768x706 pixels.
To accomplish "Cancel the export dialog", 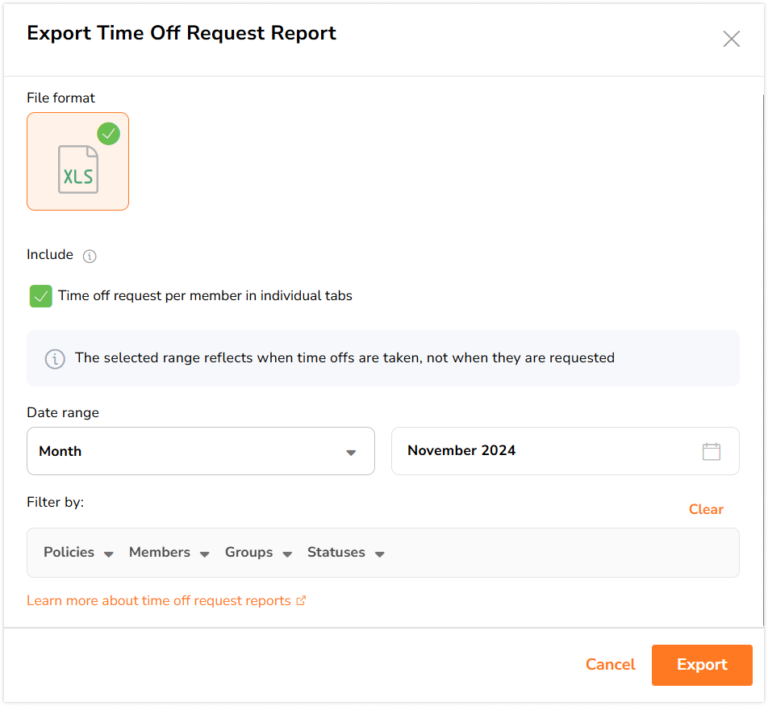I will [x=610, y=665].
